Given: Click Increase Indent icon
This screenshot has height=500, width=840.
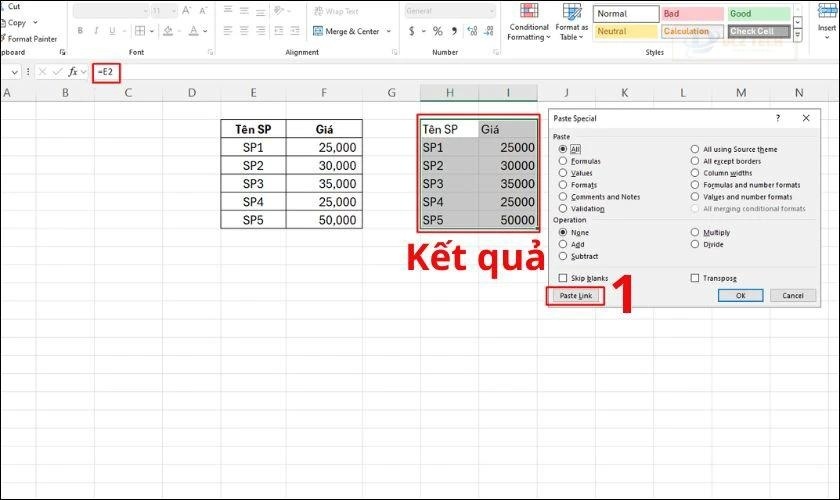Looking at the screenshot, I should coord(295,31).
